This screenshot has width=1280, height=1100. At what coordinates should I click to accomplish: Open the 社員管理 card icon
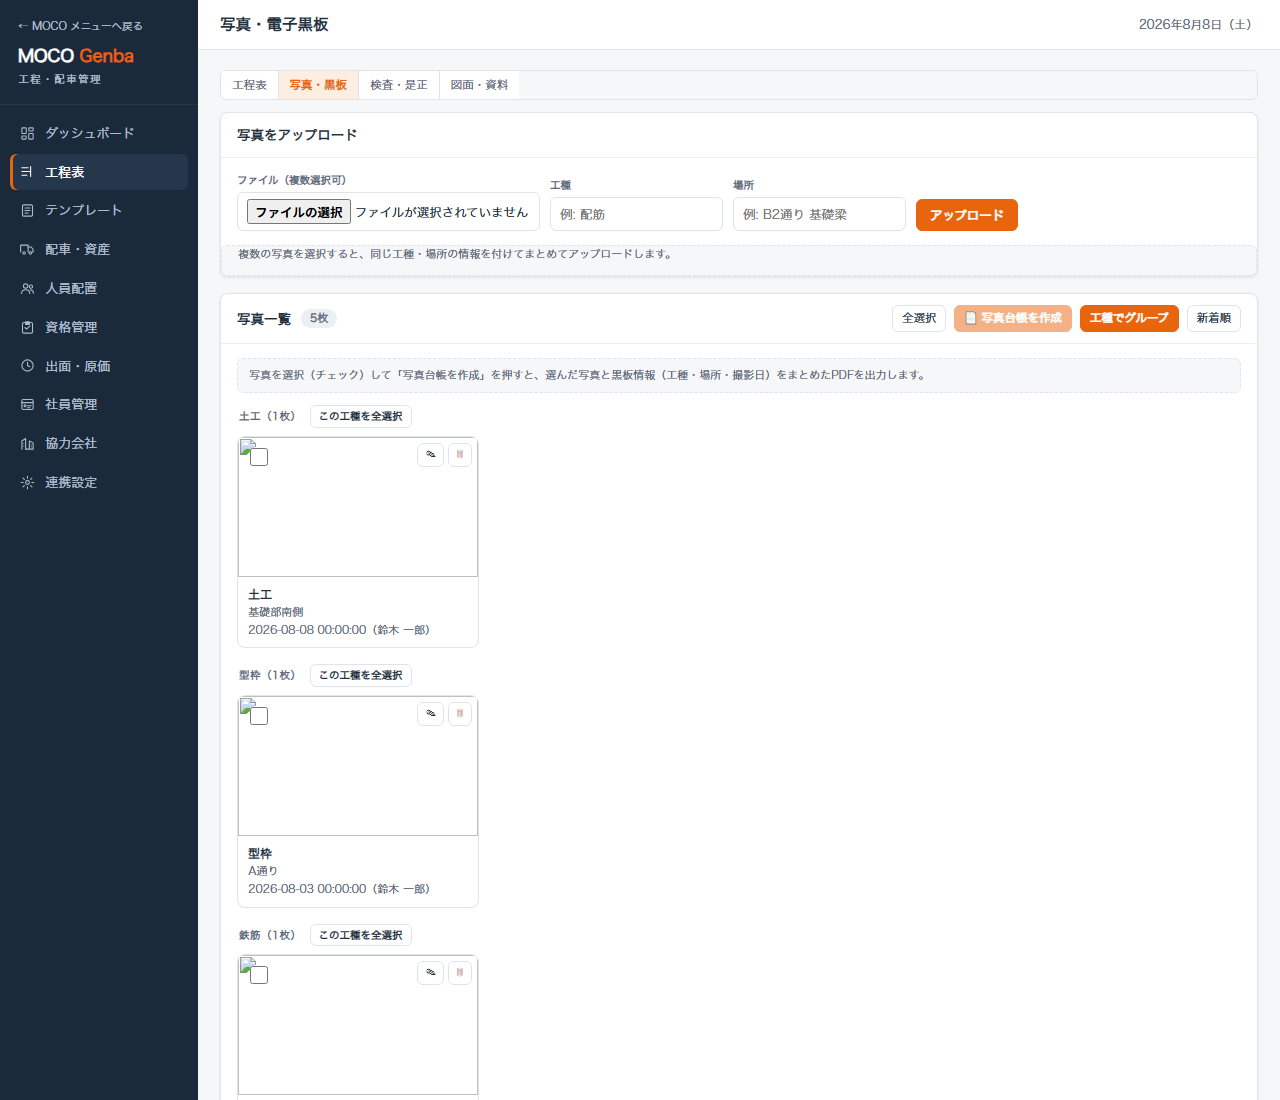(27, 404)
